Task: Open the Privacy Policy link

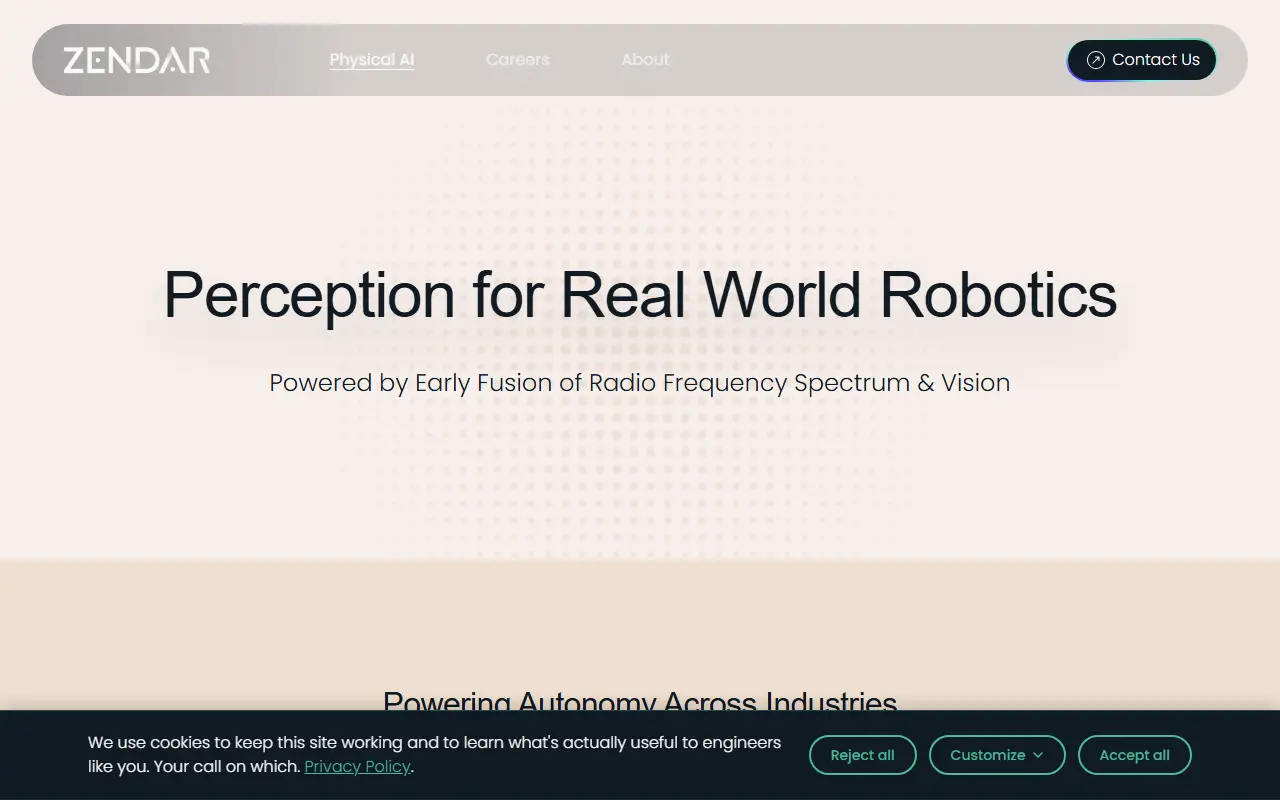Action: pos(357,767)
